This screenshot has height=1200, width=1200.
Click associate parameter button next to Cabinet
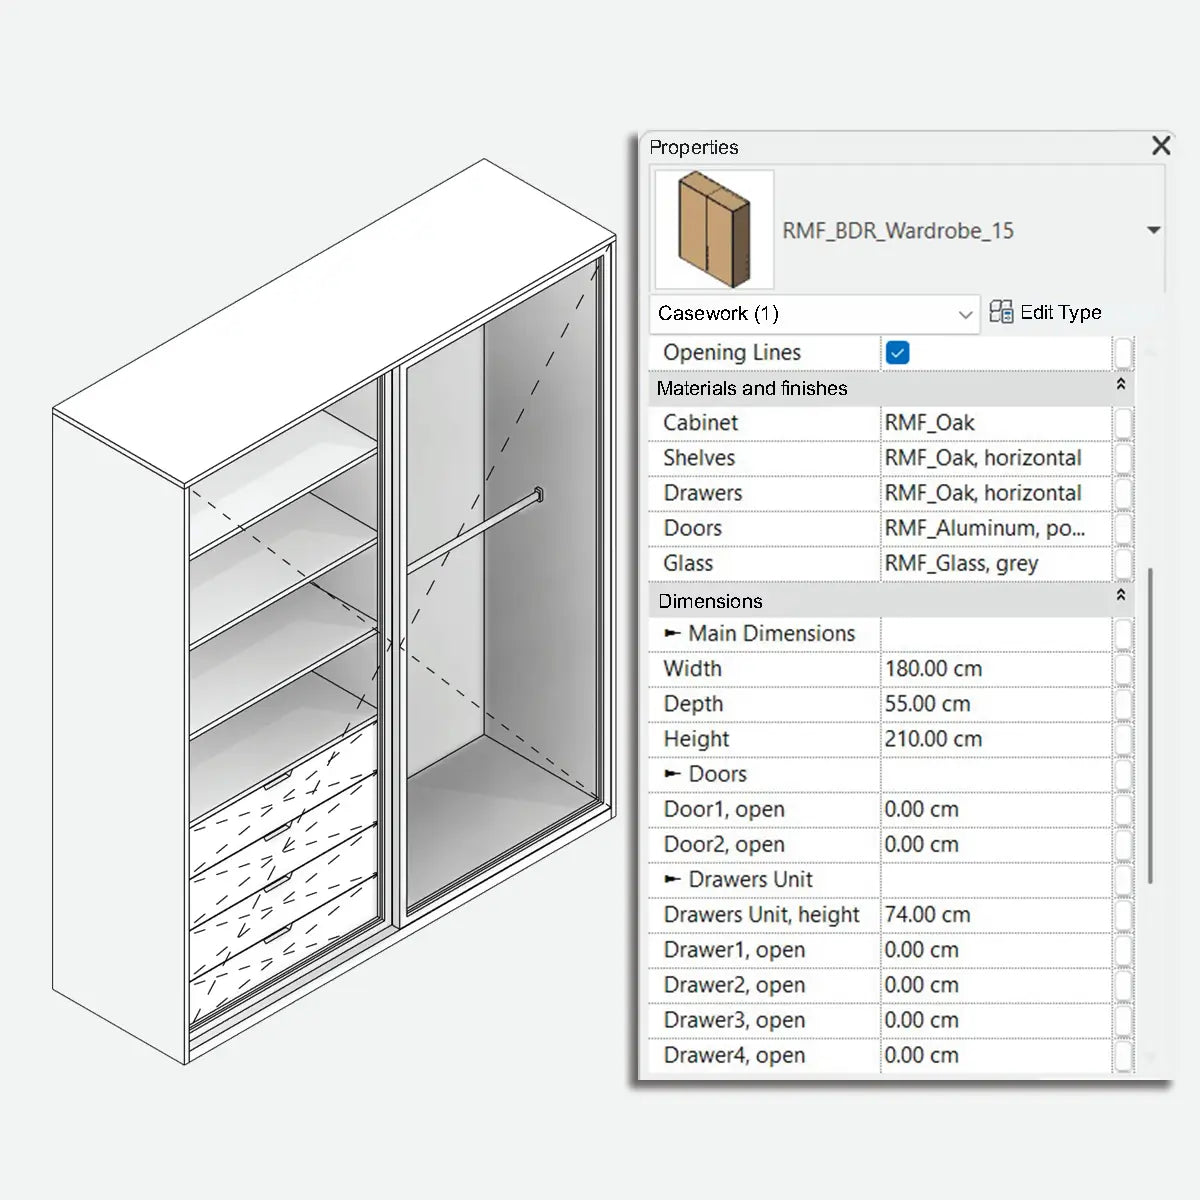click(1124, 422)
